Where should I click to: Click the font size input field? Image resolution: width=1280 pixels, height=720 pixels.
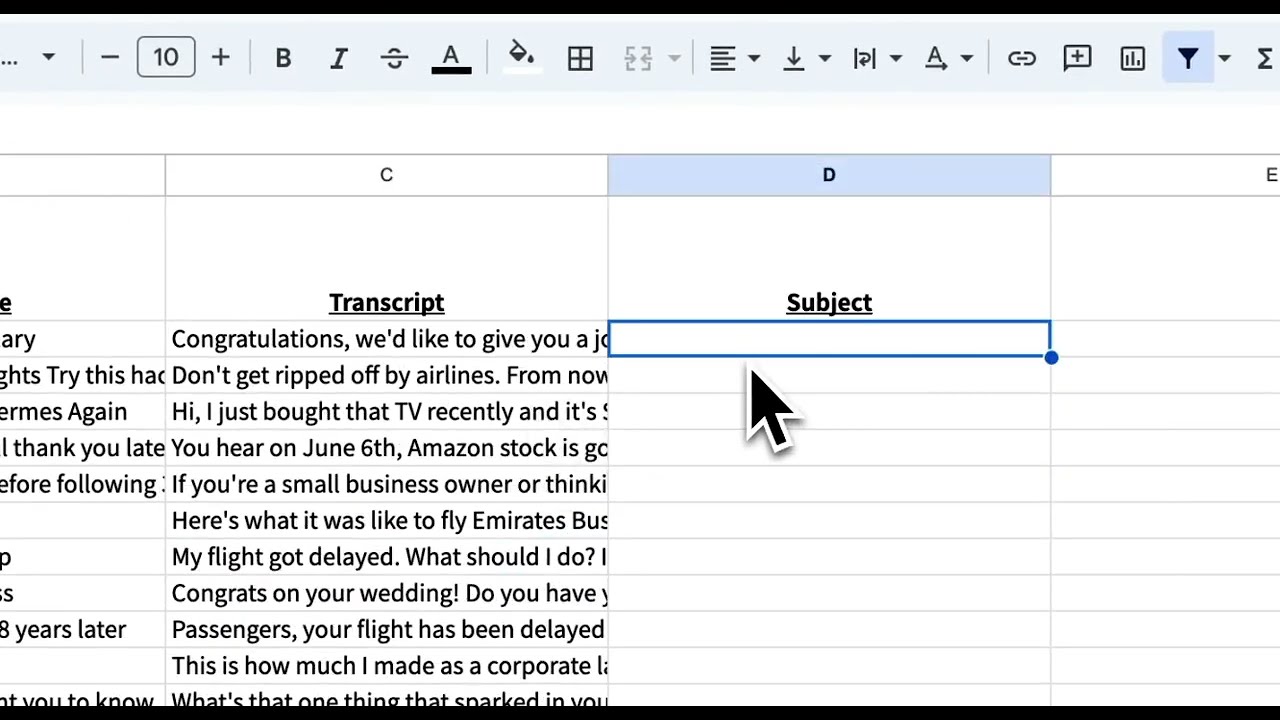pyautogui.click(x=166, y=58)
